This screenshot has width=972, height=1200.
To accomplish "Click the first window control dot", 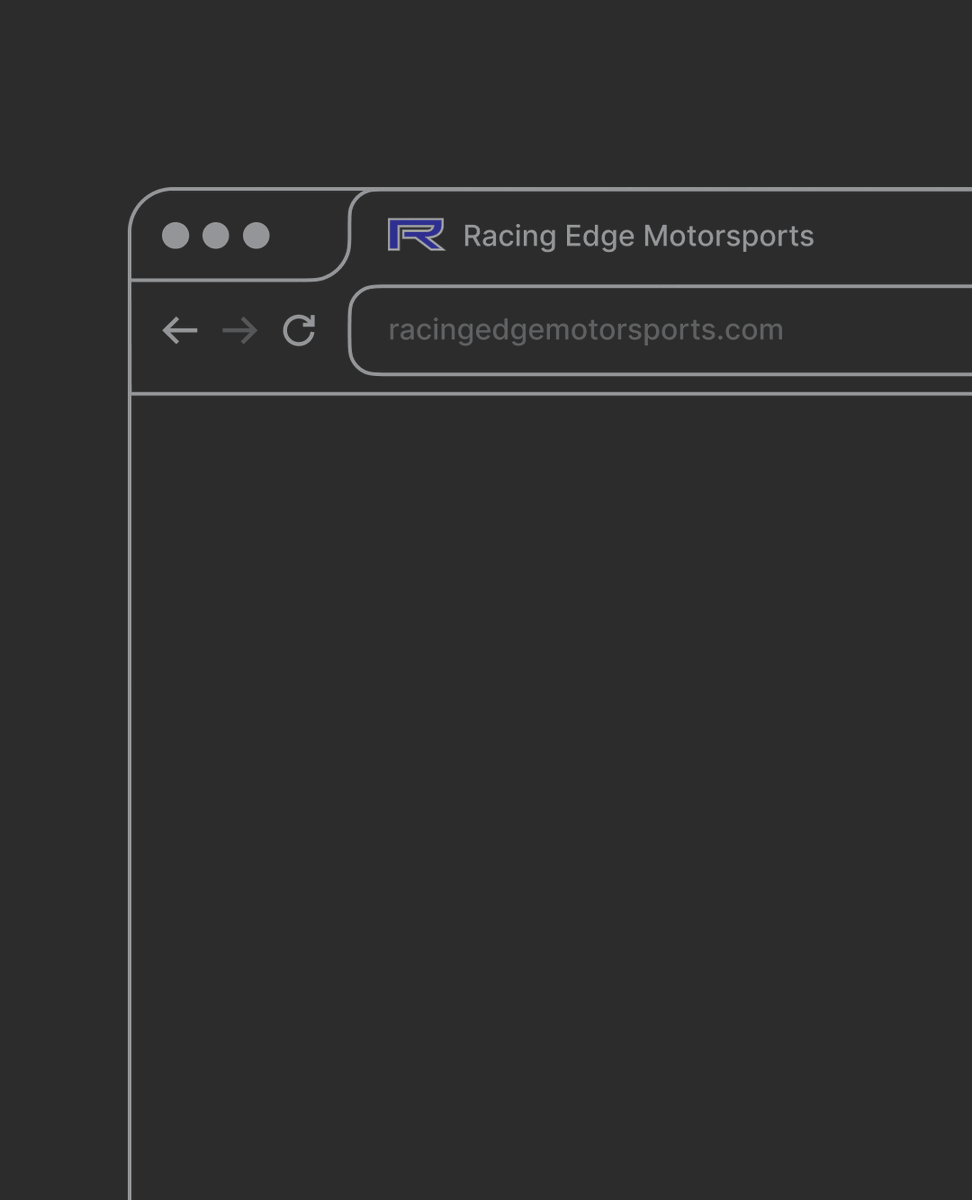I will pos(175,235).
